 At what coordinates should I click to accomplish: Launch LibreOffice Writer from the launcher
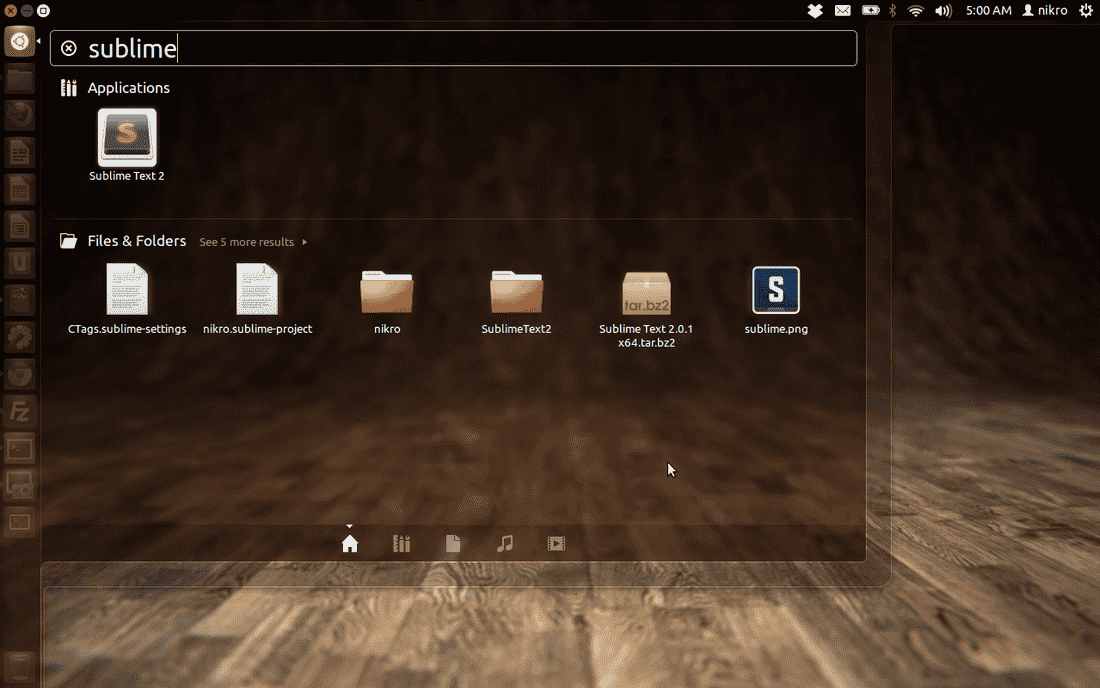[20, 152]
